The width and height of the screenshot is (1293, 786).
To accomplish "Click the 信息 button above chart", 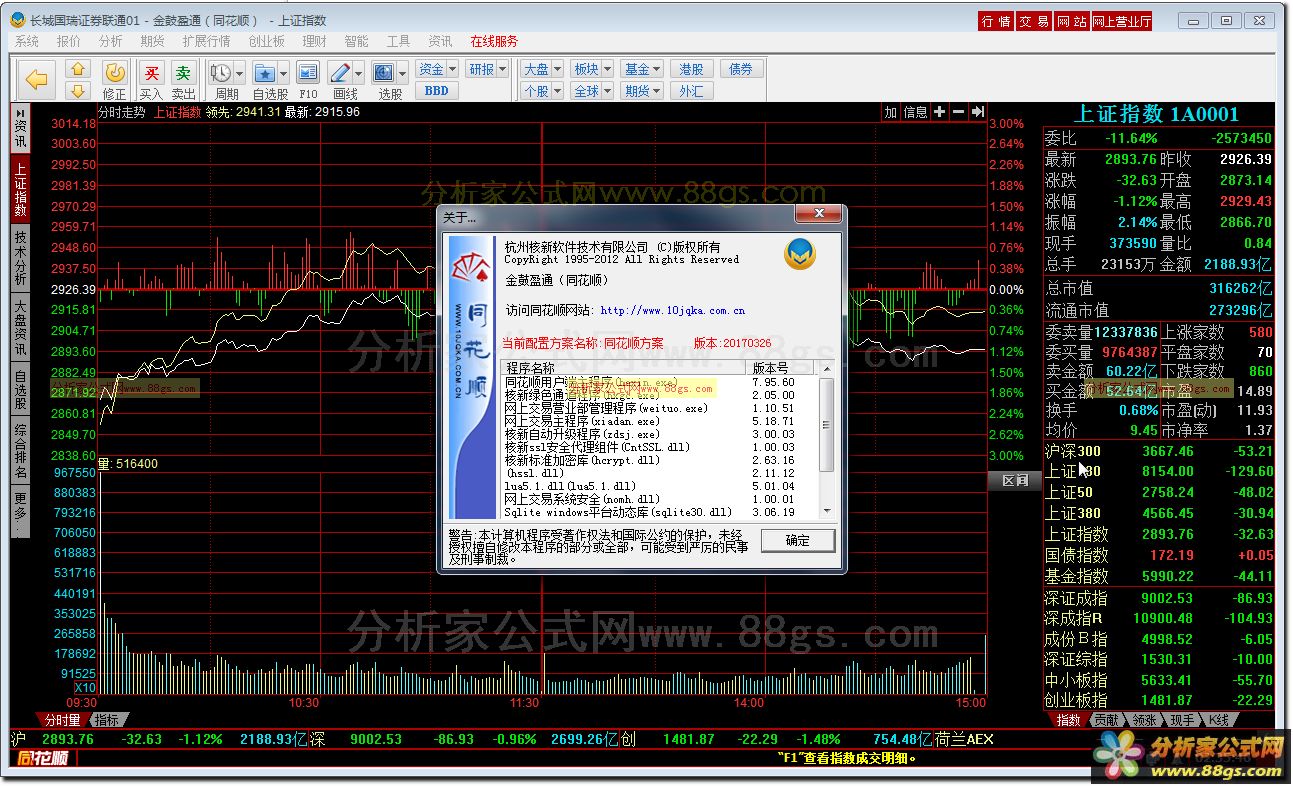I will pyautogui.click(x=915, y=112).
